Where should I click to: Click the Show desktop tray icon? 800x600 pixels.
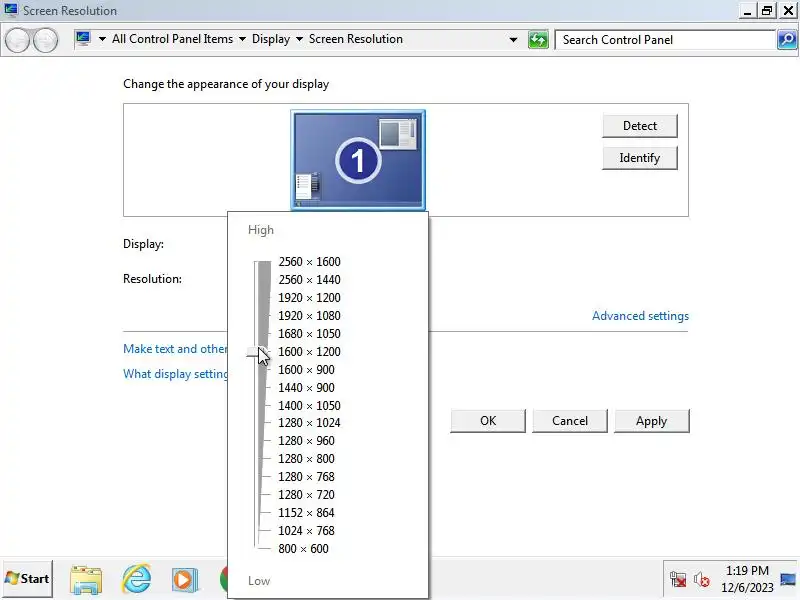coord(788,579)
